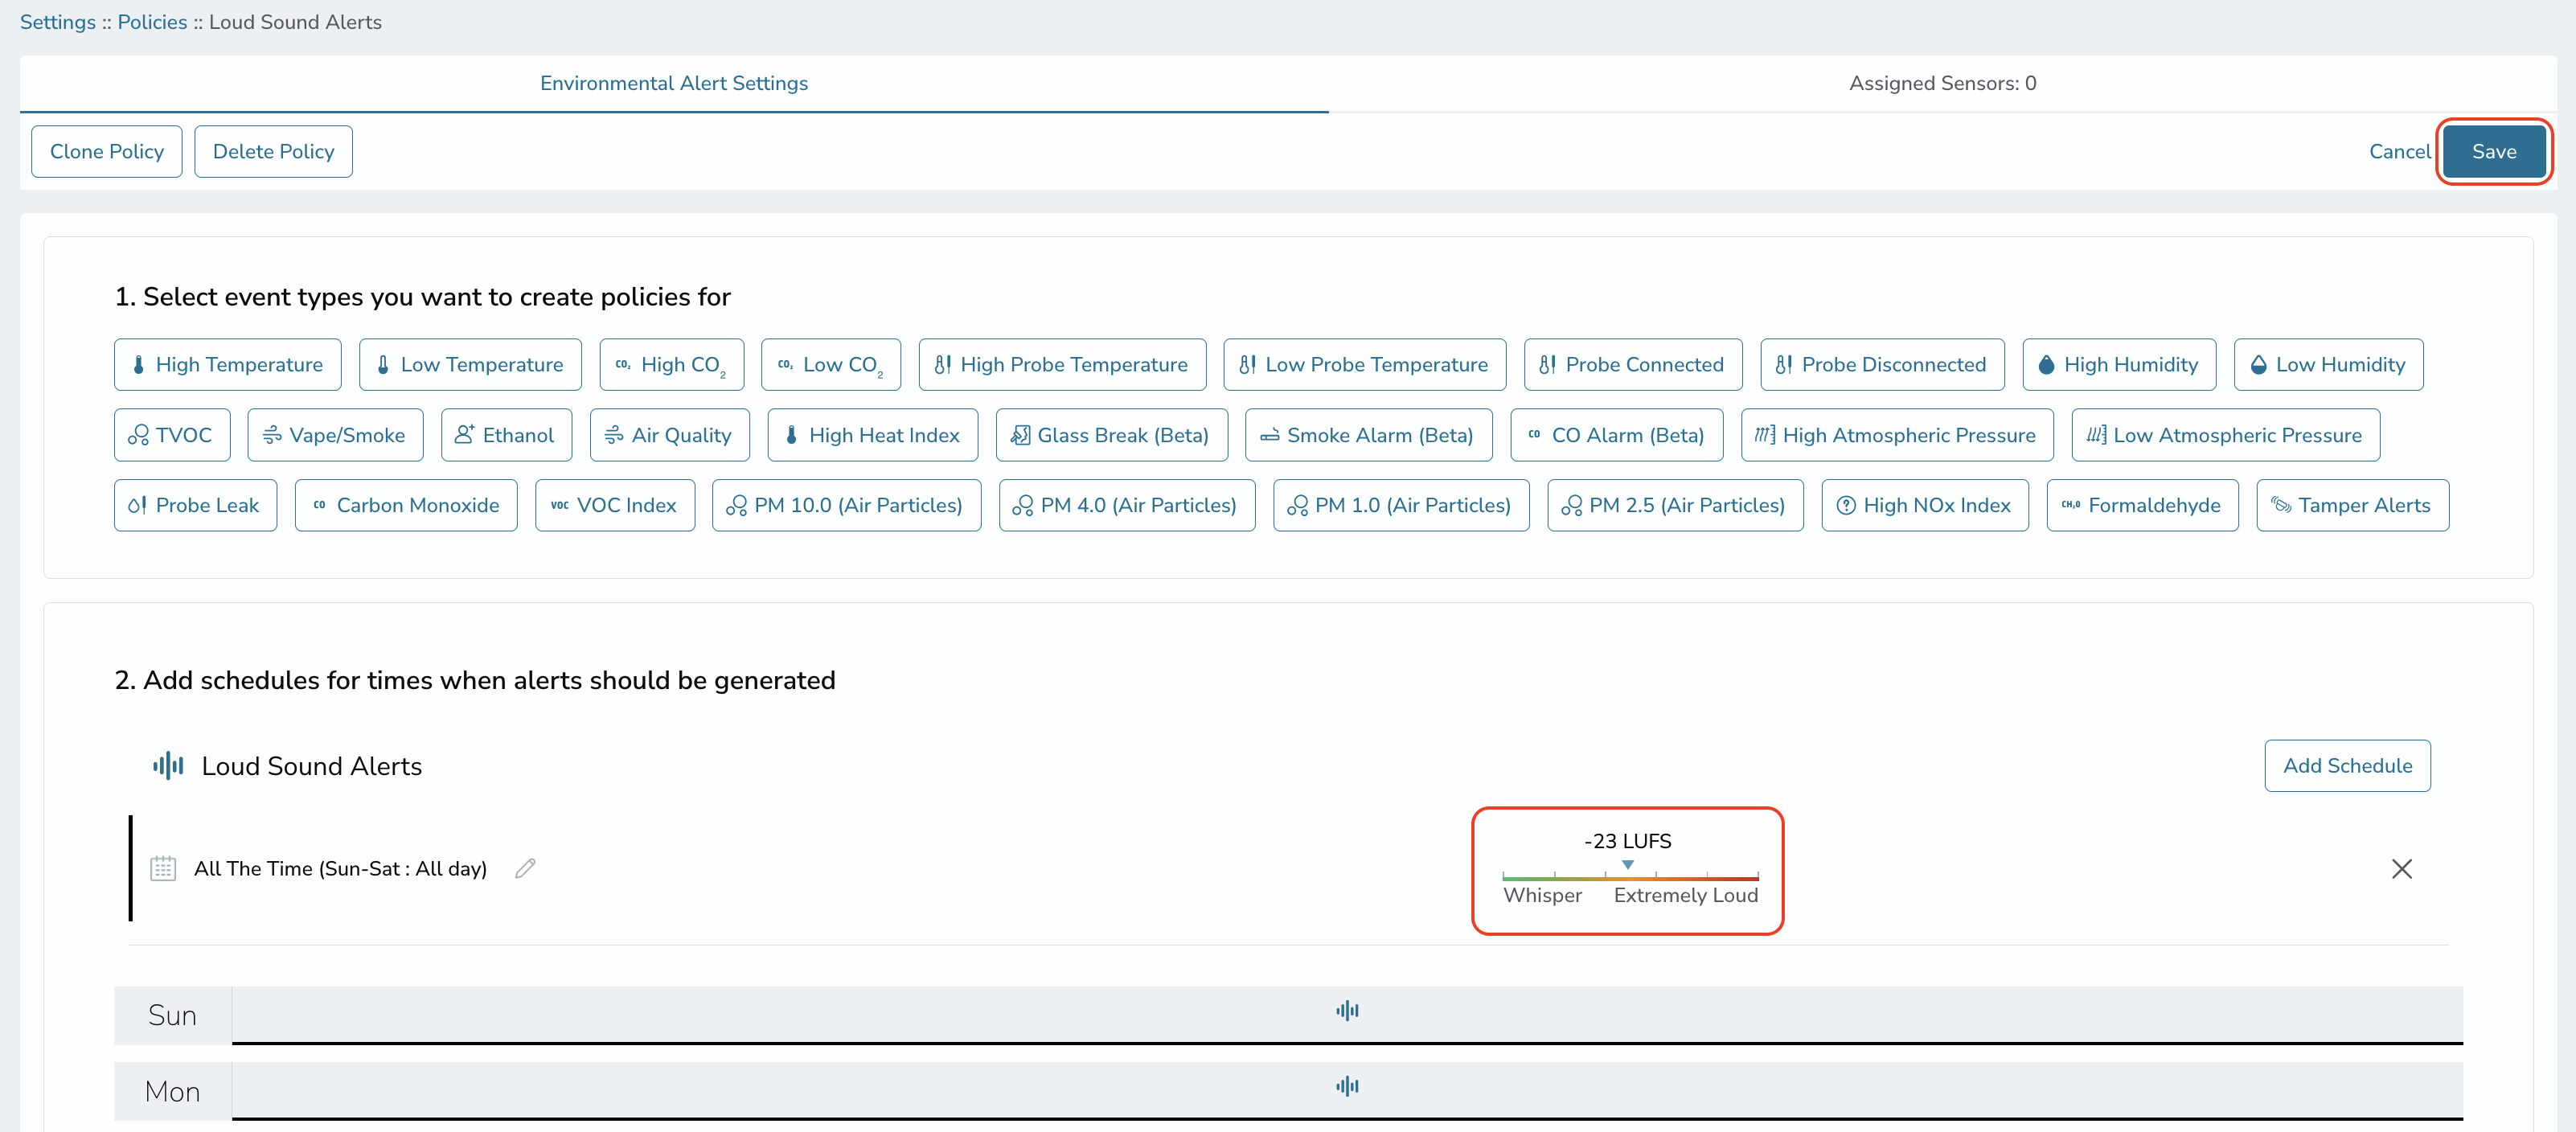Screen dimensions: 2576x1132
Task: Click the Vape/Smoke wind icon
Action: pos(272,435)
